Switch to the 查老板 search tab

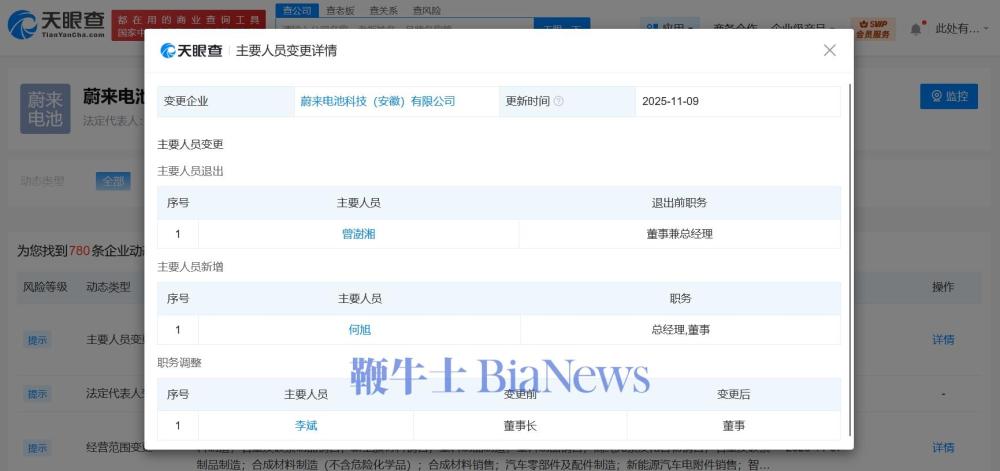pos(340,11)
